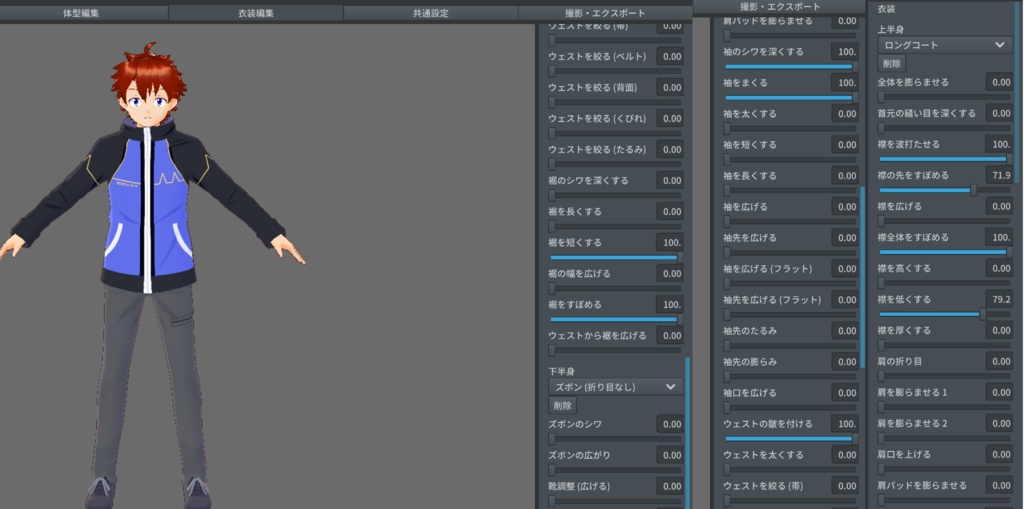Click the 袖を太くする slider track
This screenshot has width=1024, height=509.
(x=790, y=129)
